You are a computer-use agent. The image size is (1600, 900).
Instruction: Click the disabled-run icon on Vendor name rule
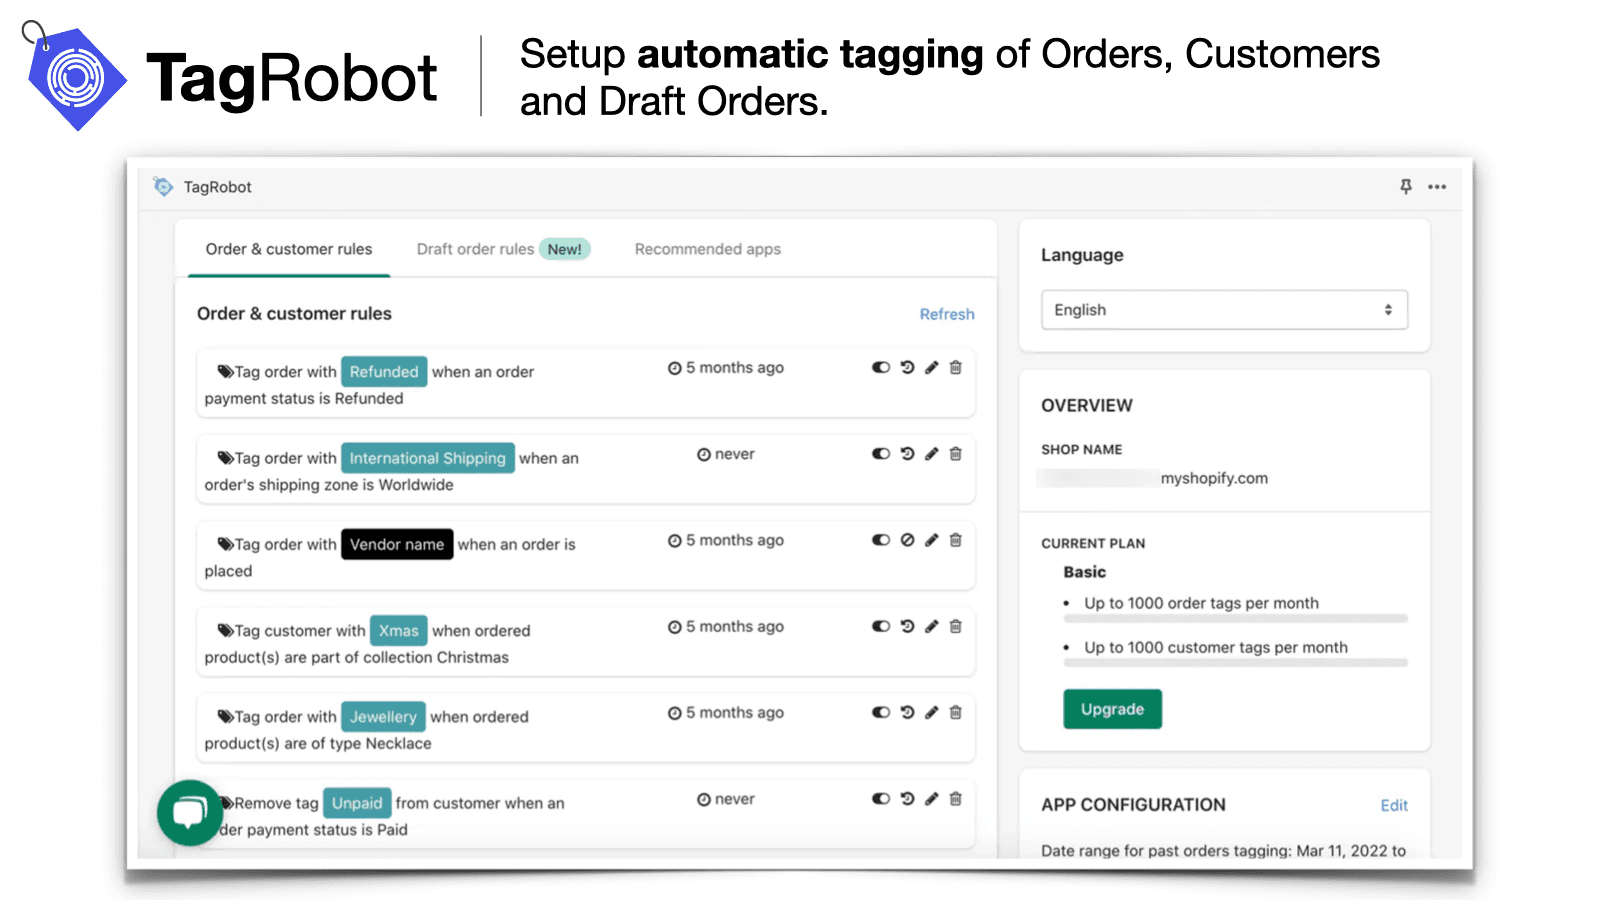click(907, 540)
